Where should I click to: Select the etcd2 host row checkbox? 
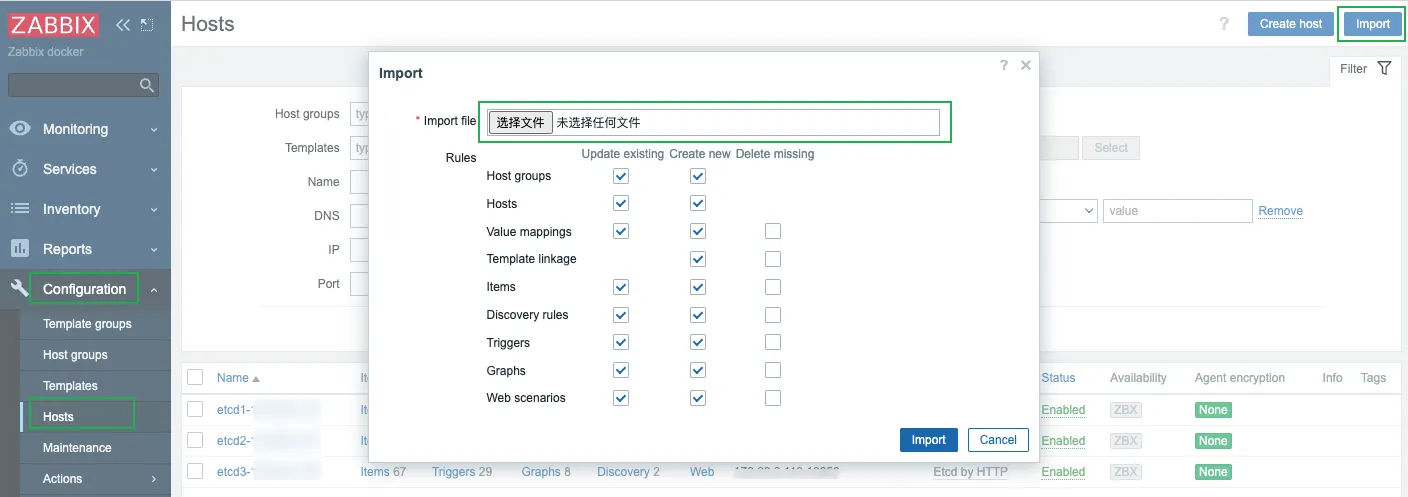(195, 440)
